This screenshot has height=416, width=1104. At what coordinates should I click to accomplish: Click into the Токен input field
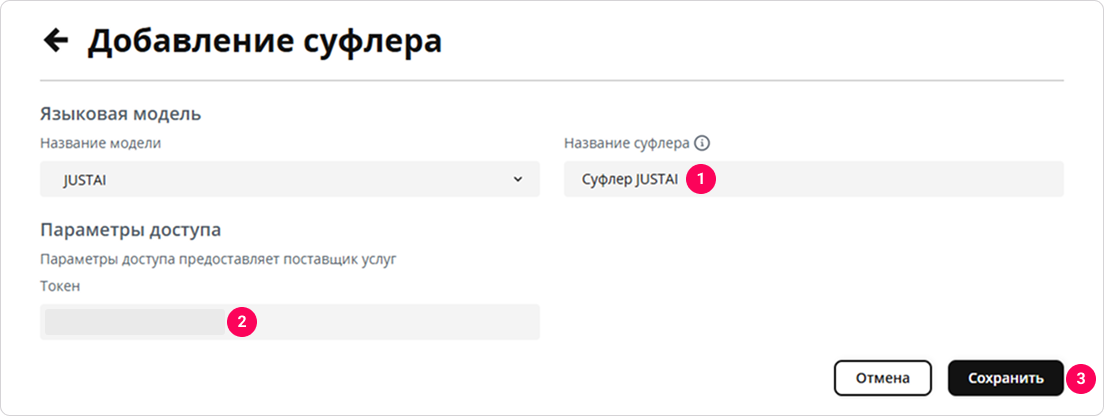(x=290, y=322)
